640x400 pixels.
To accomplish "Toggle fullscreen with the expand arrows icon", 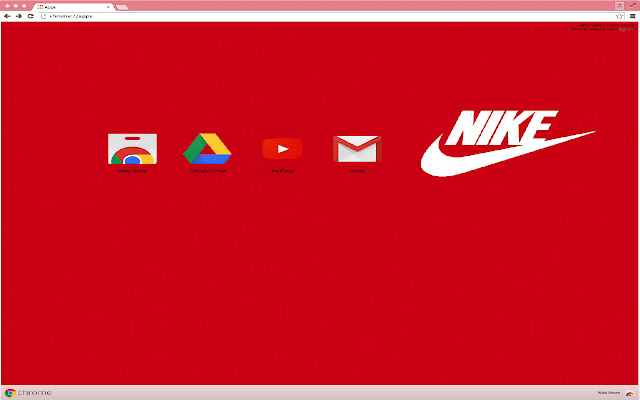I will point(633,5).
